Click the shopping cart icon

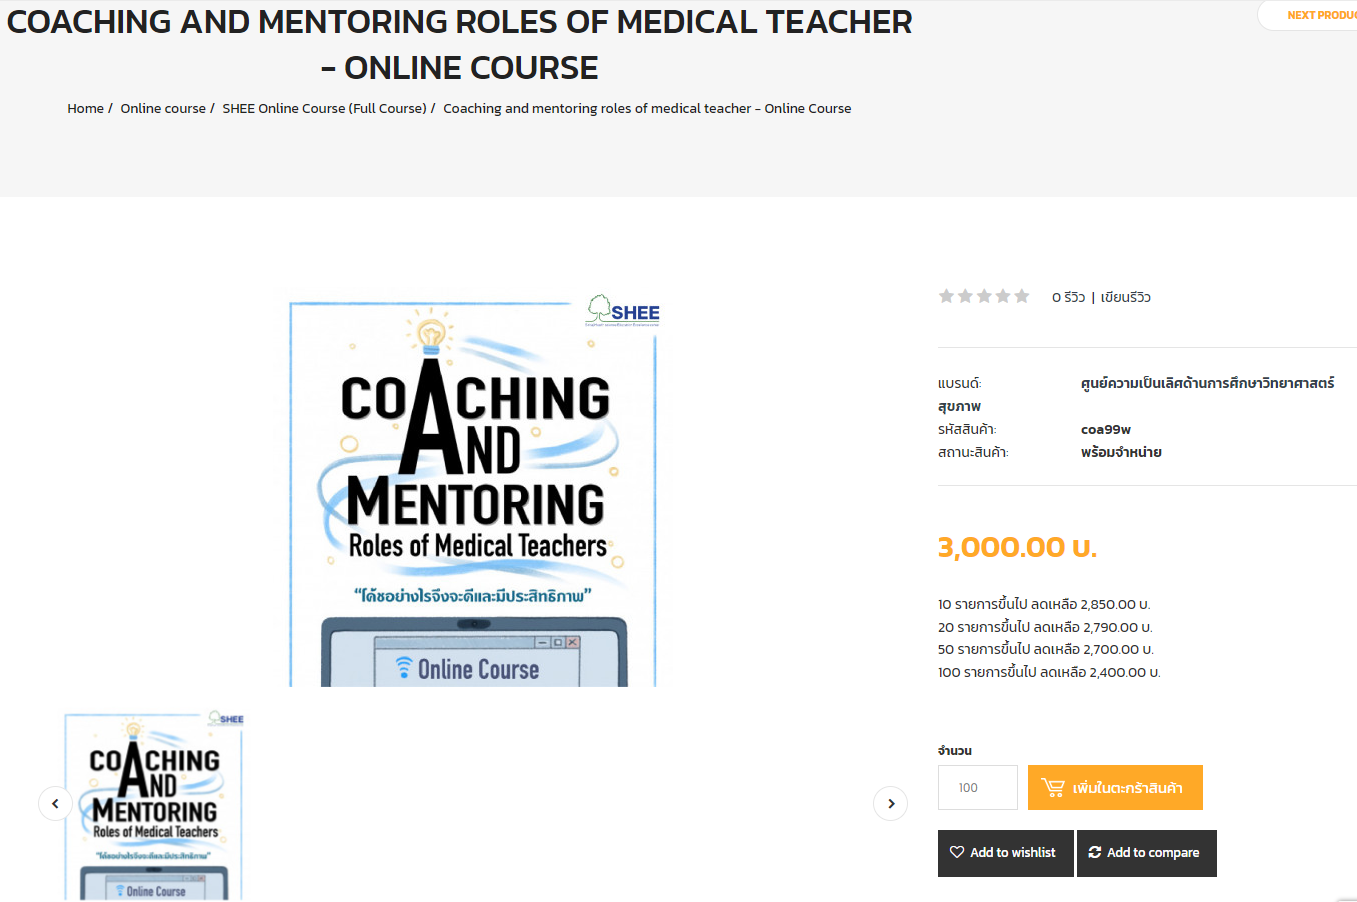1052,788
